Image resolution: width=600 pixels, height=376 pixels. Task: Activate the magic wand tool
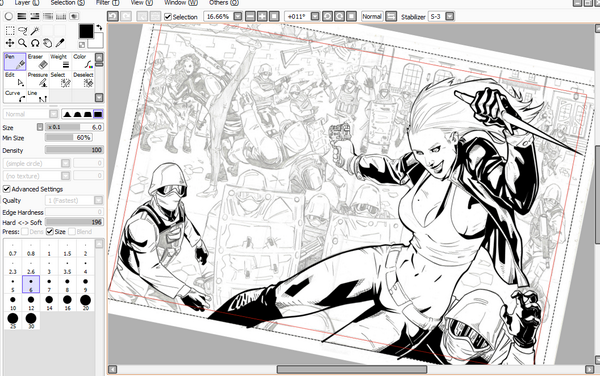click(35, 31)
